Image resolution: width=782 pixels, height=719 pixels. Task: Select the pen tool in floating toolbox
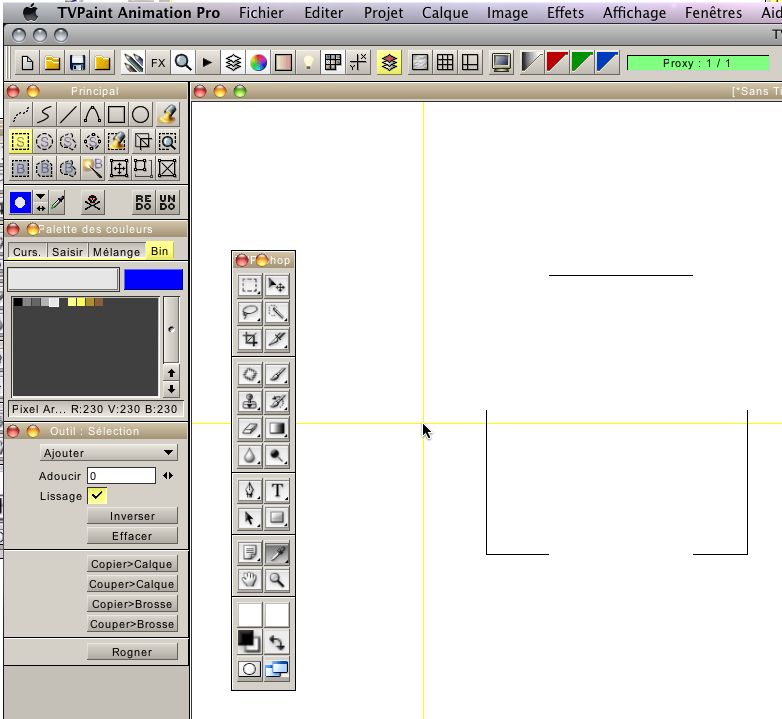pos(250,491)
